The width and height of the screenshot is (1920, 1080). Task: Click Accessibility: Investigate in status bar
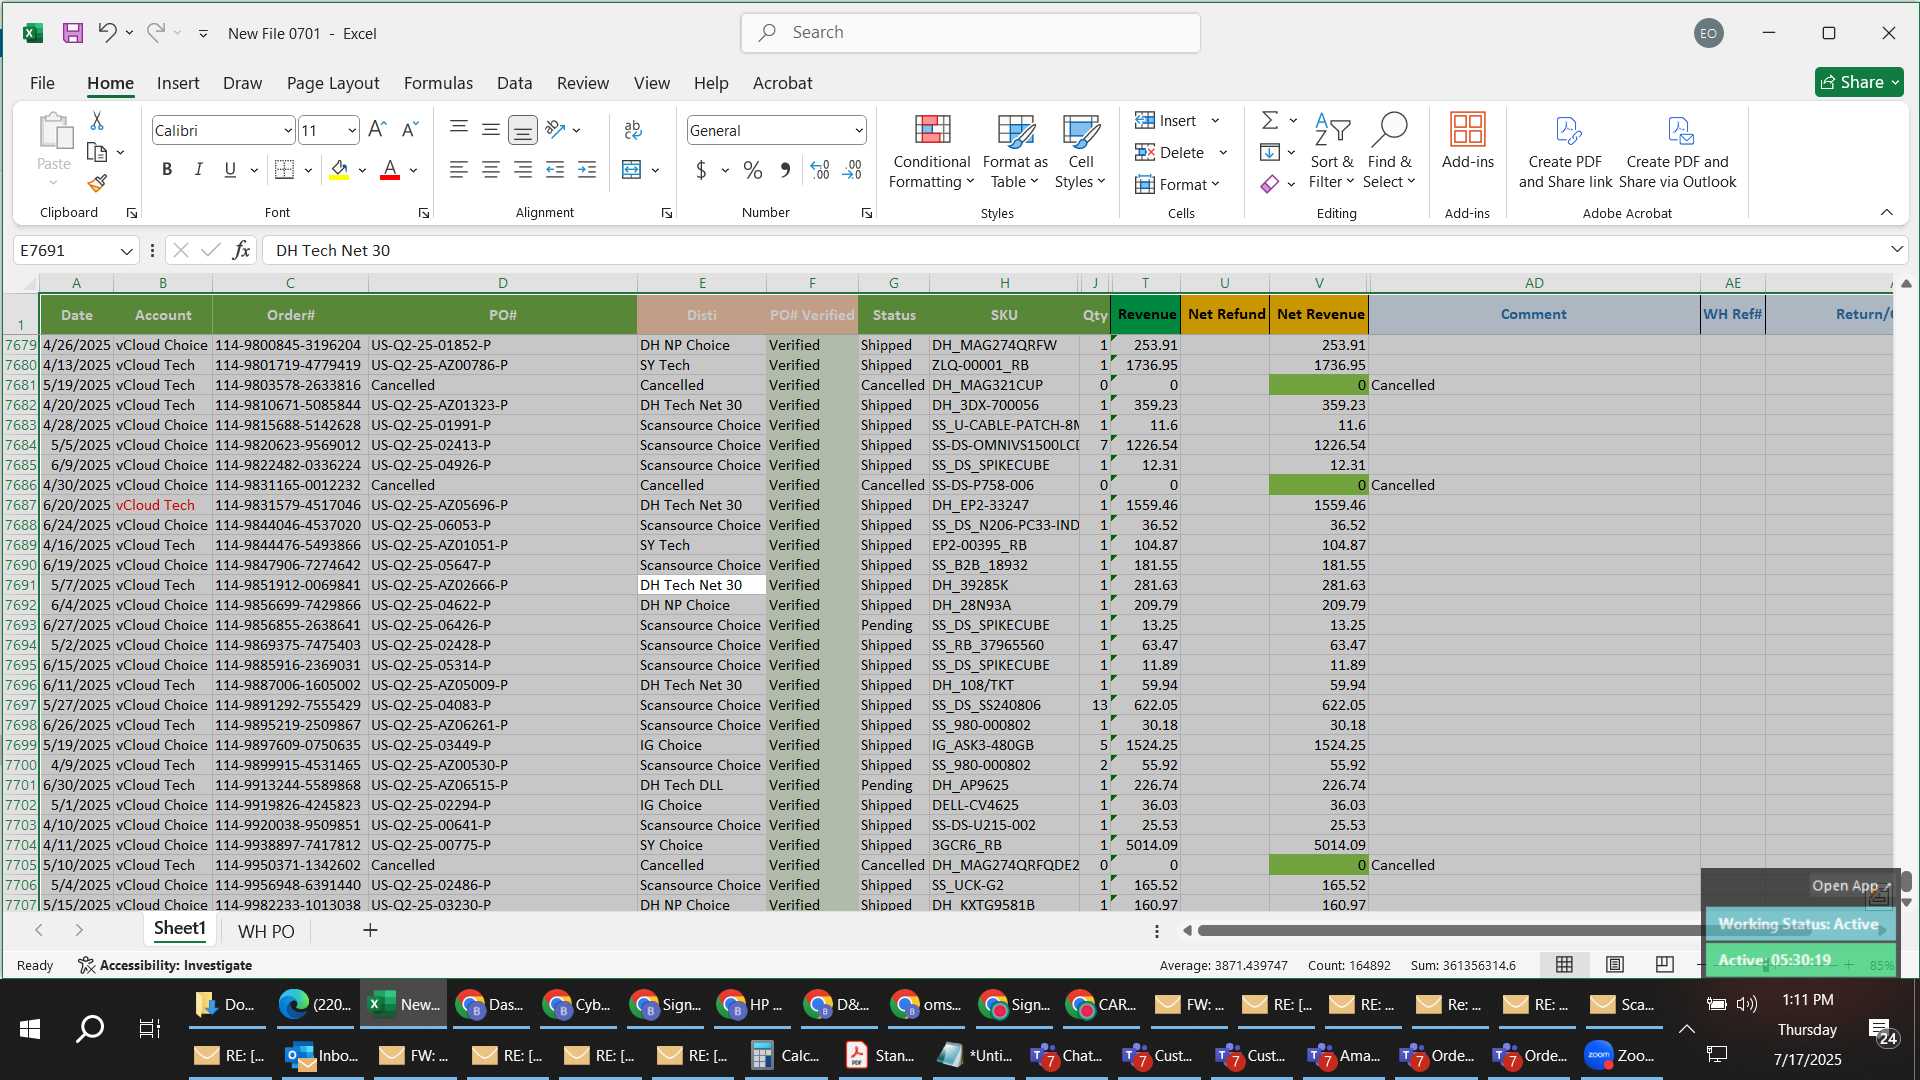coord(165,965)
